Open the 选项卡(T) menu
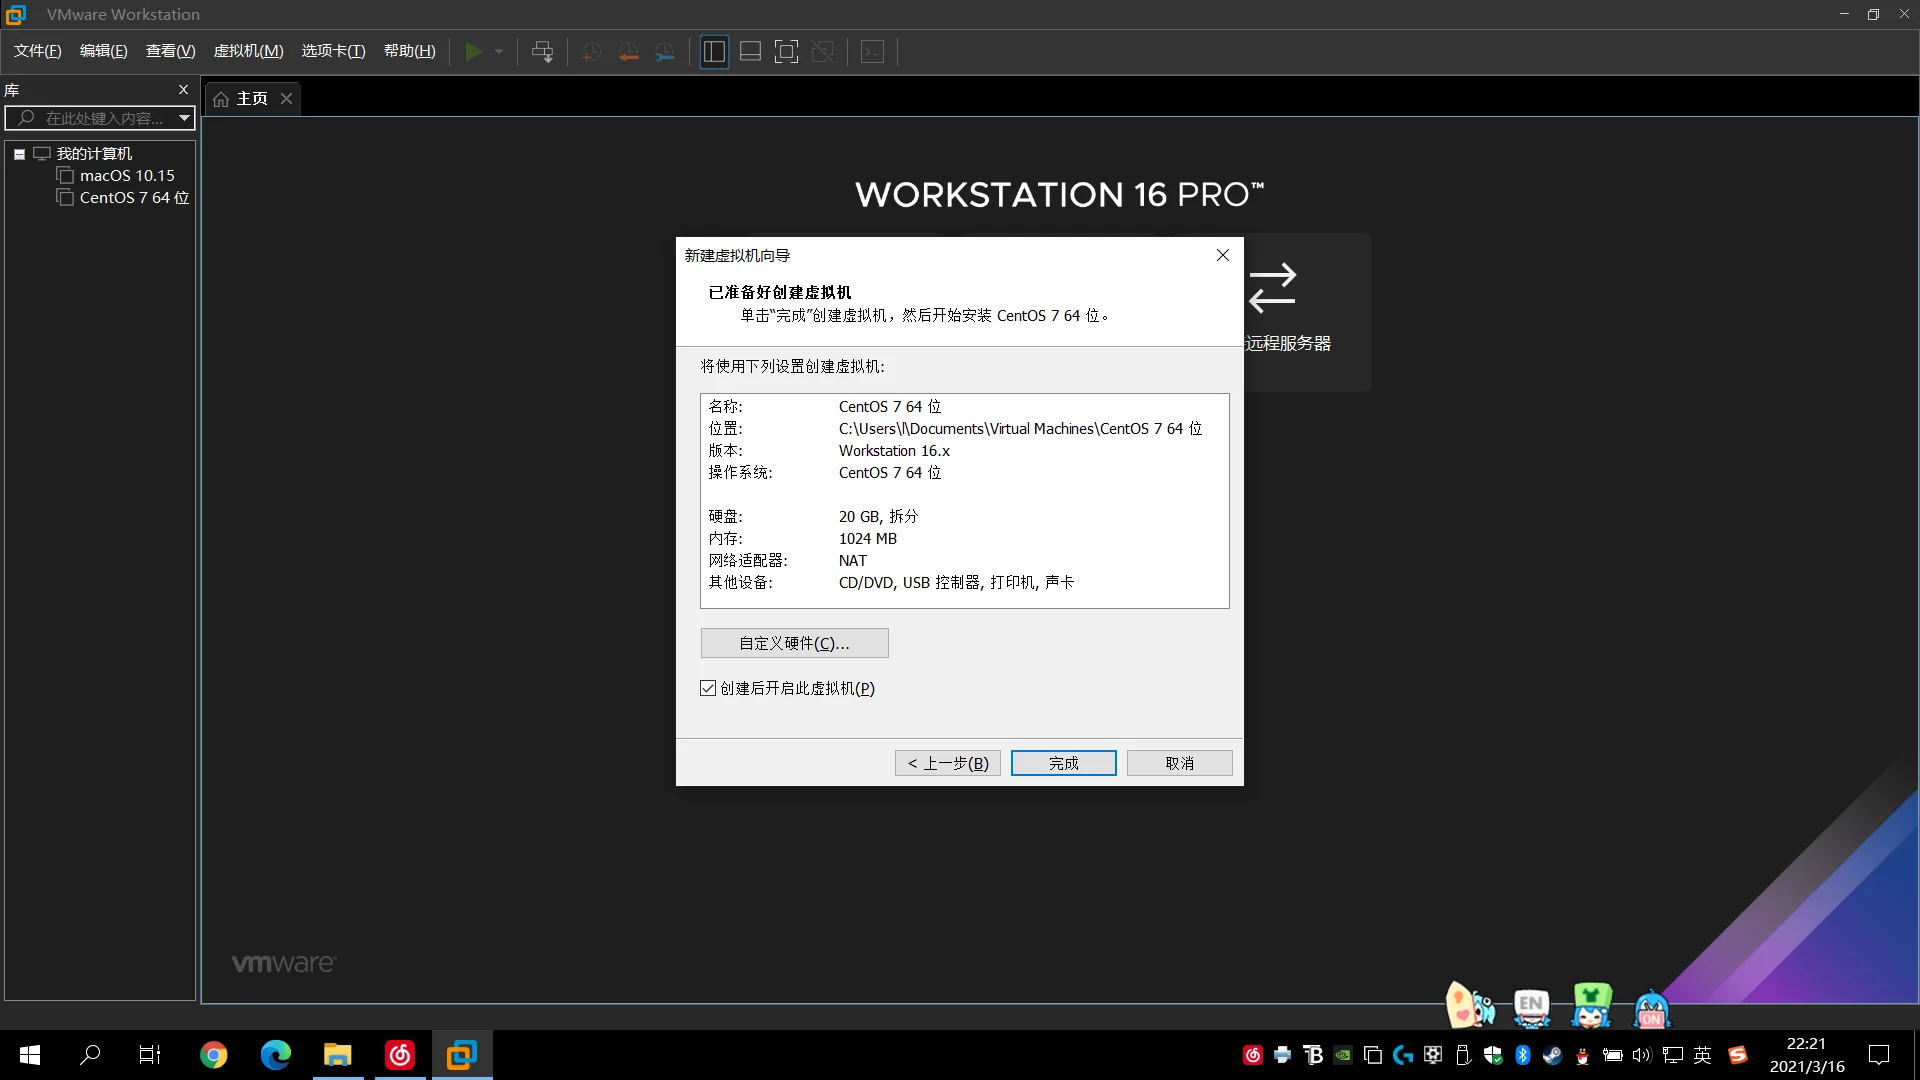 click(334, 51)
